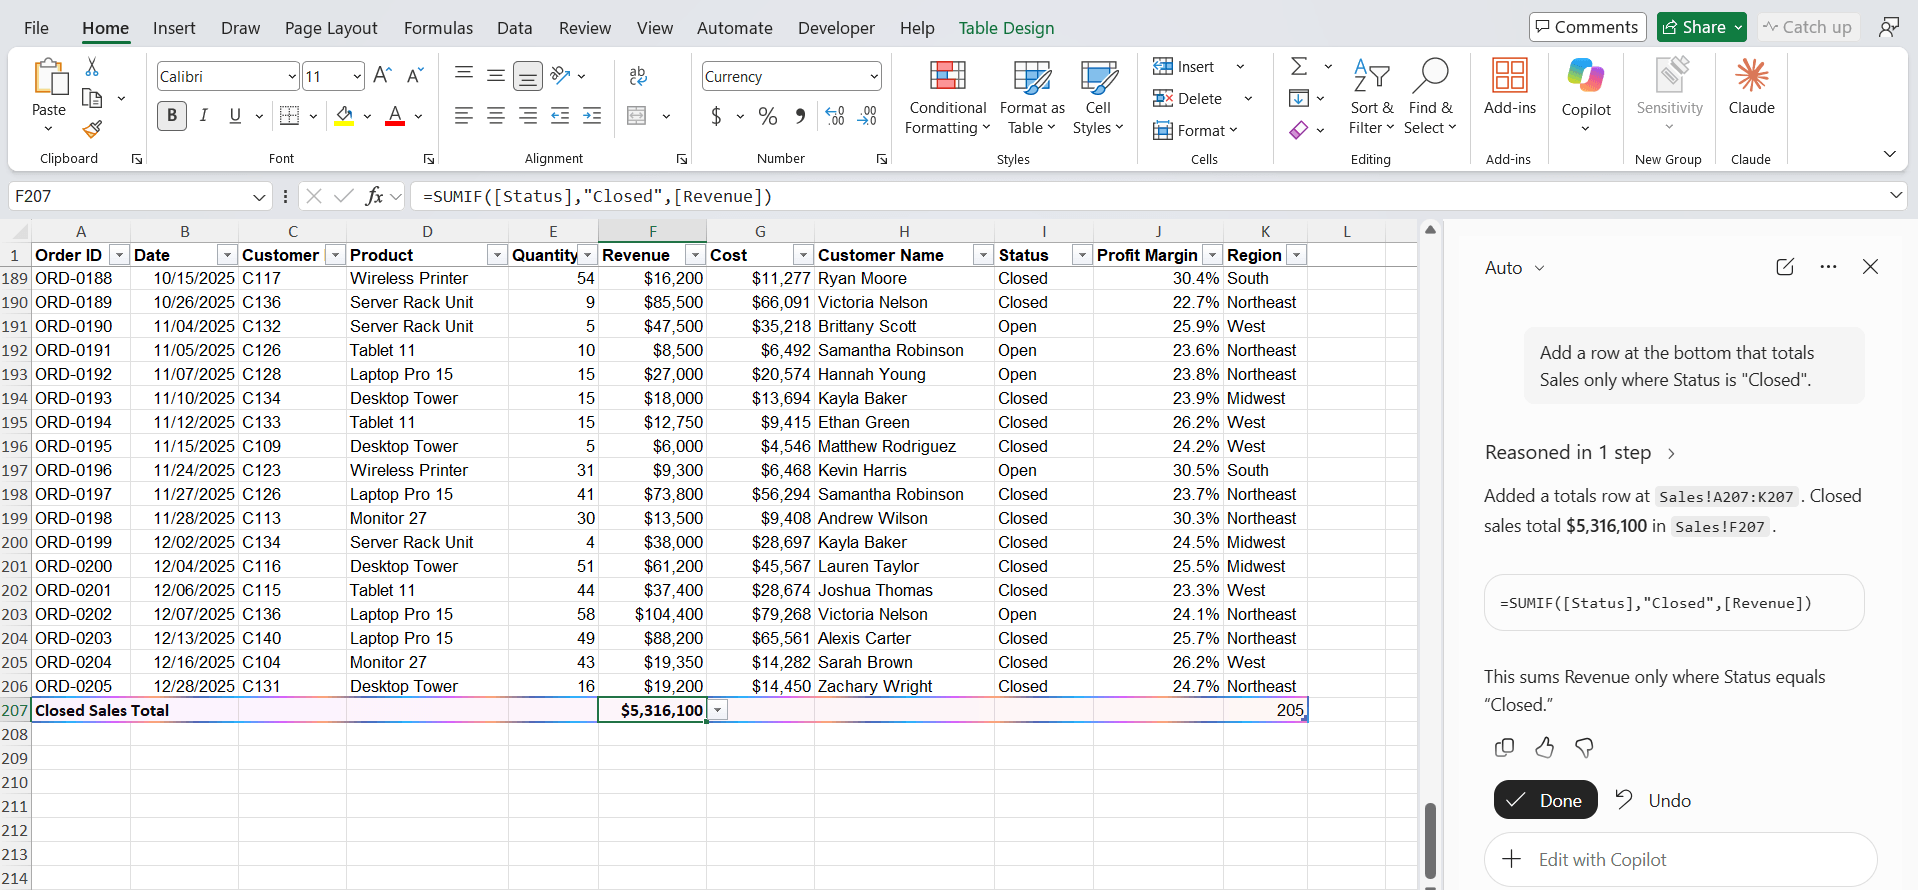Expand Reasoned in 1 step
This screenshot has height=890, width=1918.
1581,452
